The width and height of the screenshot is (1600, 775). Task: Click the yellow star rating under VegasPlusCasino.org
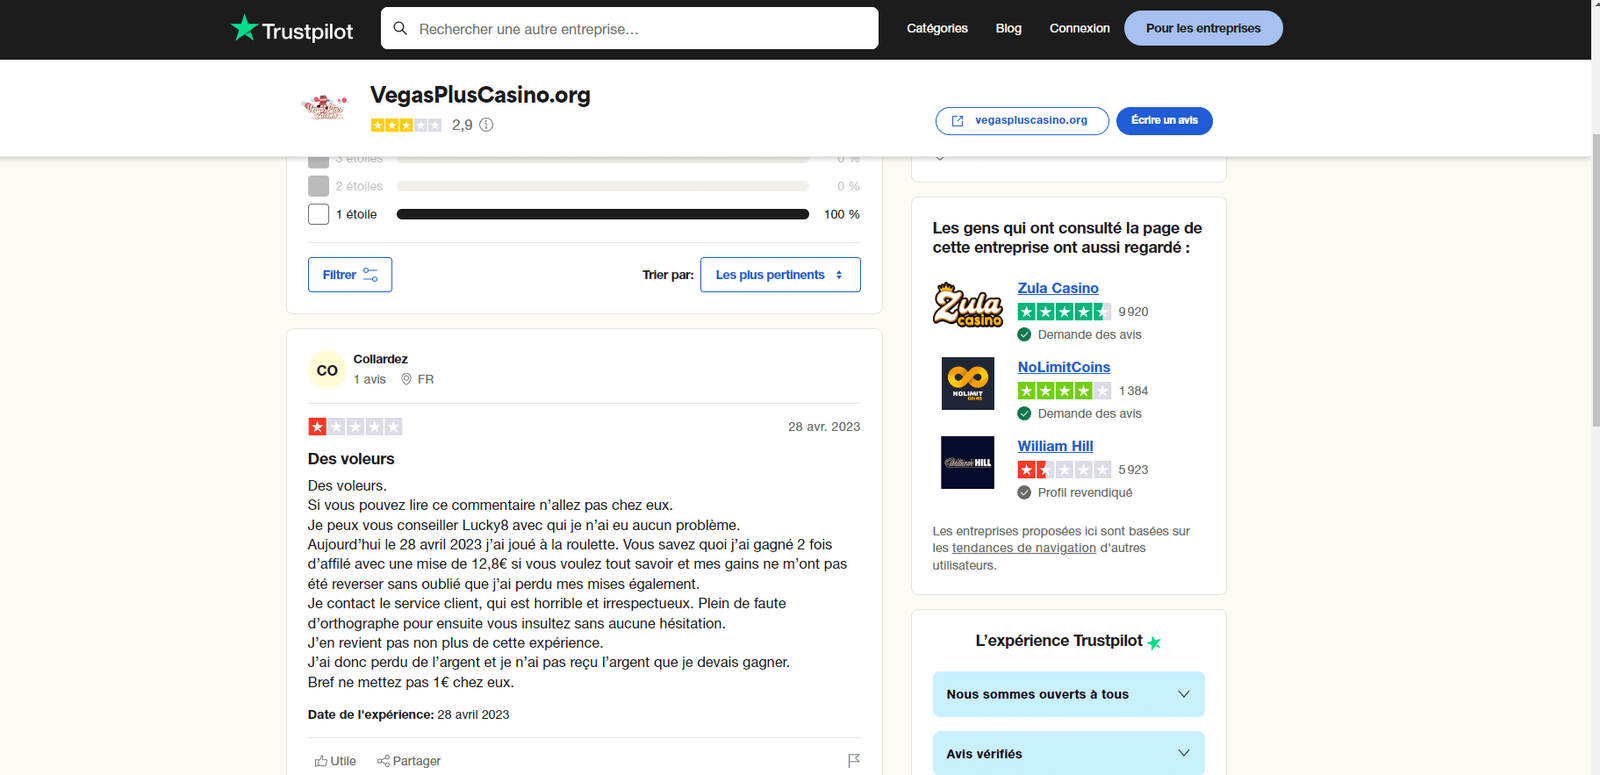(406, 125)
